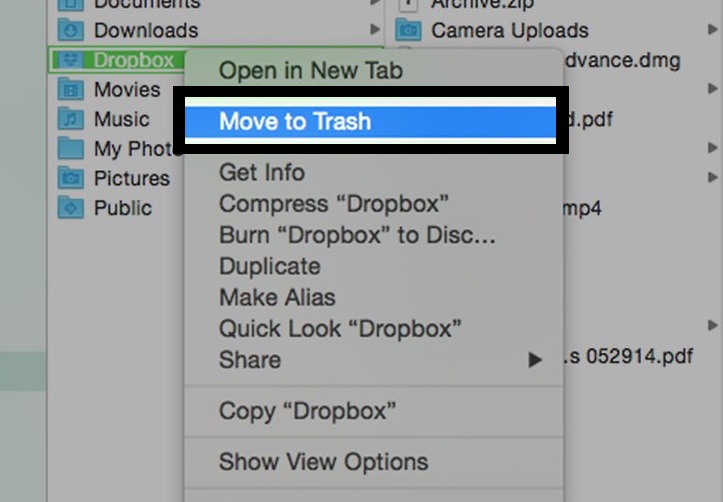Open the Share submenu

[373, 360]
